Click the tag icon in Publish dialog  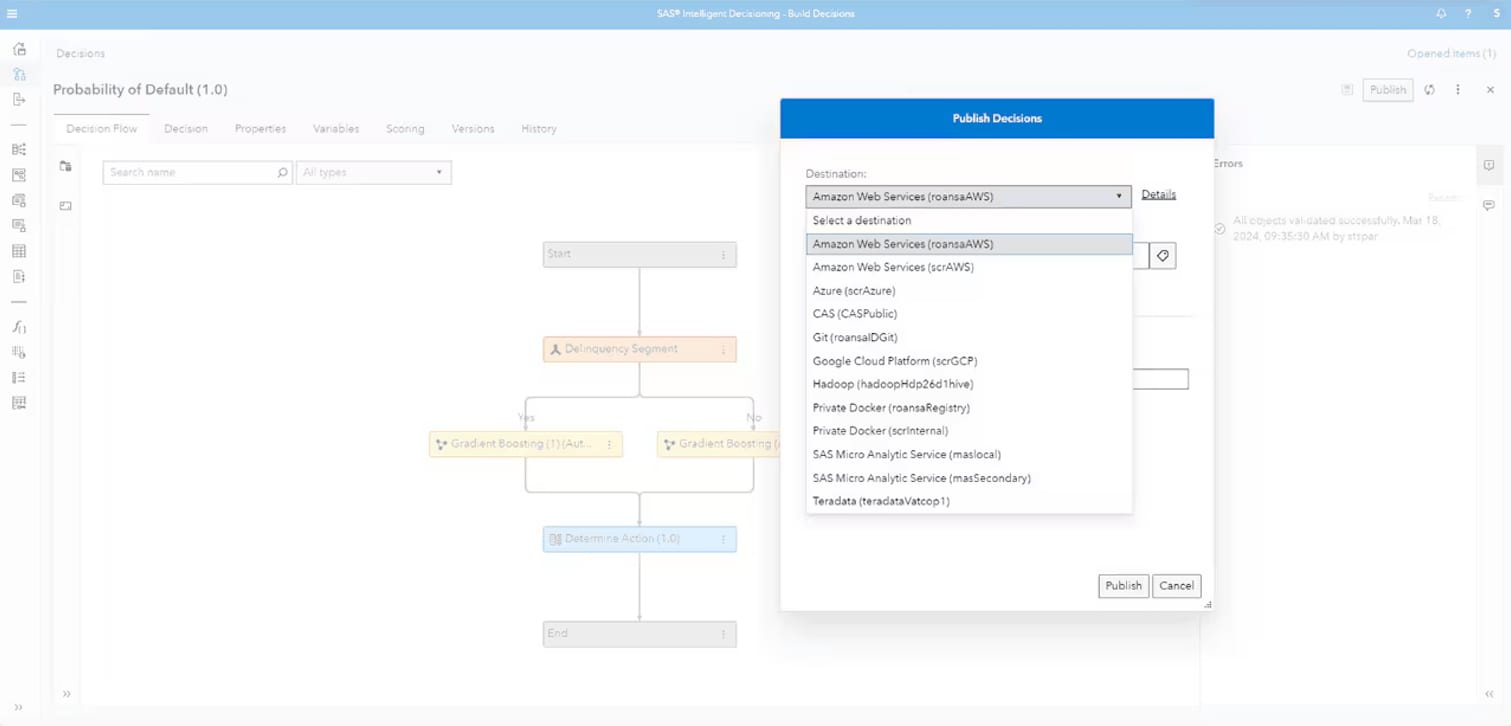pos(1163,256)
